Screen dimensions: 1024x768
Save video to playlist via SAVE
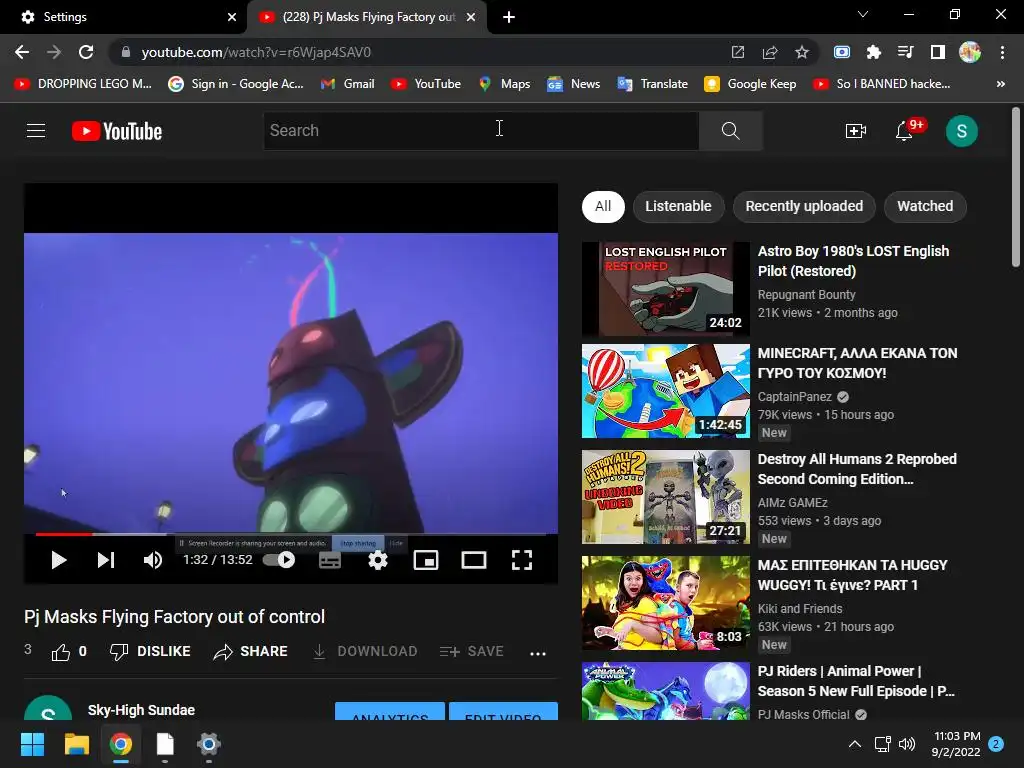(472, 651)
